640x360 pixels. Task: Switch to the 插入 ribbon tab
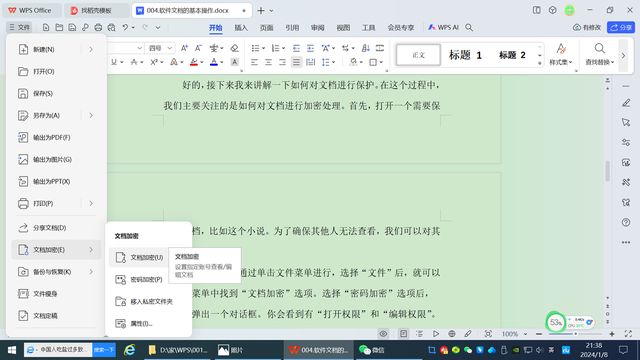(241, 27)
